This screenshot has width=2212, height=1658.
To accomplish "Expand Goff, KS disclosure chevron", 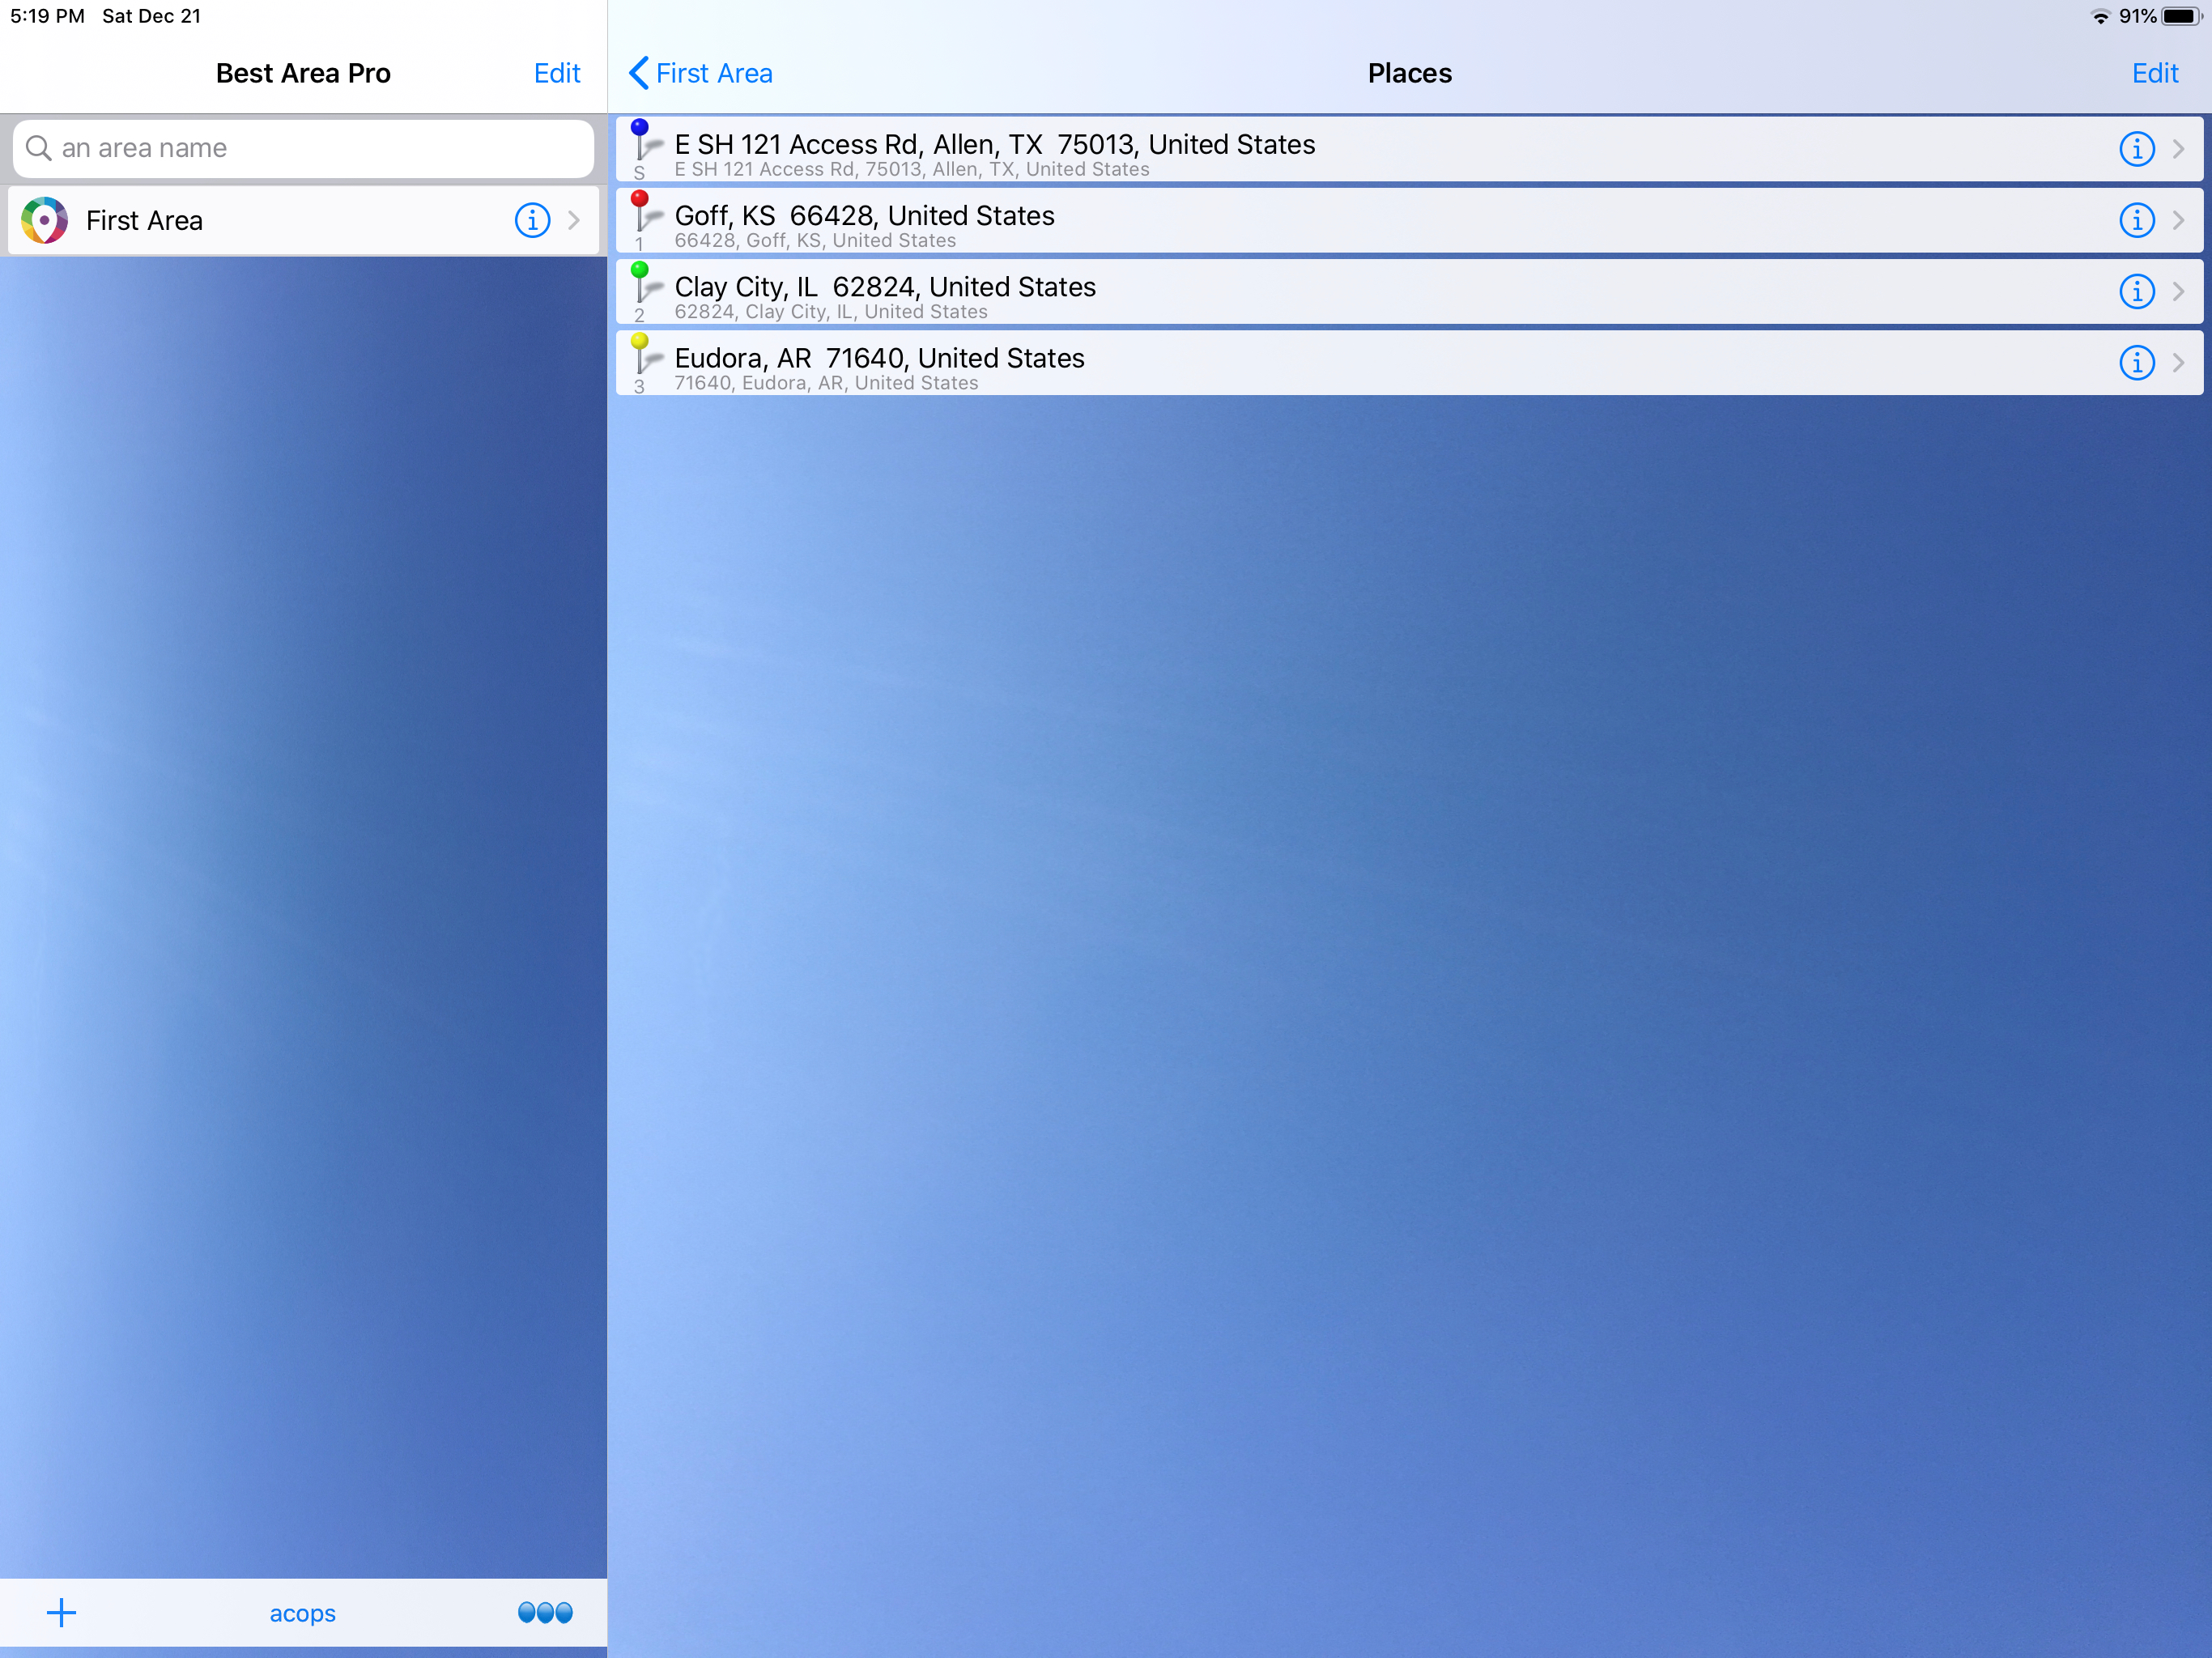I will [2178, 220].
